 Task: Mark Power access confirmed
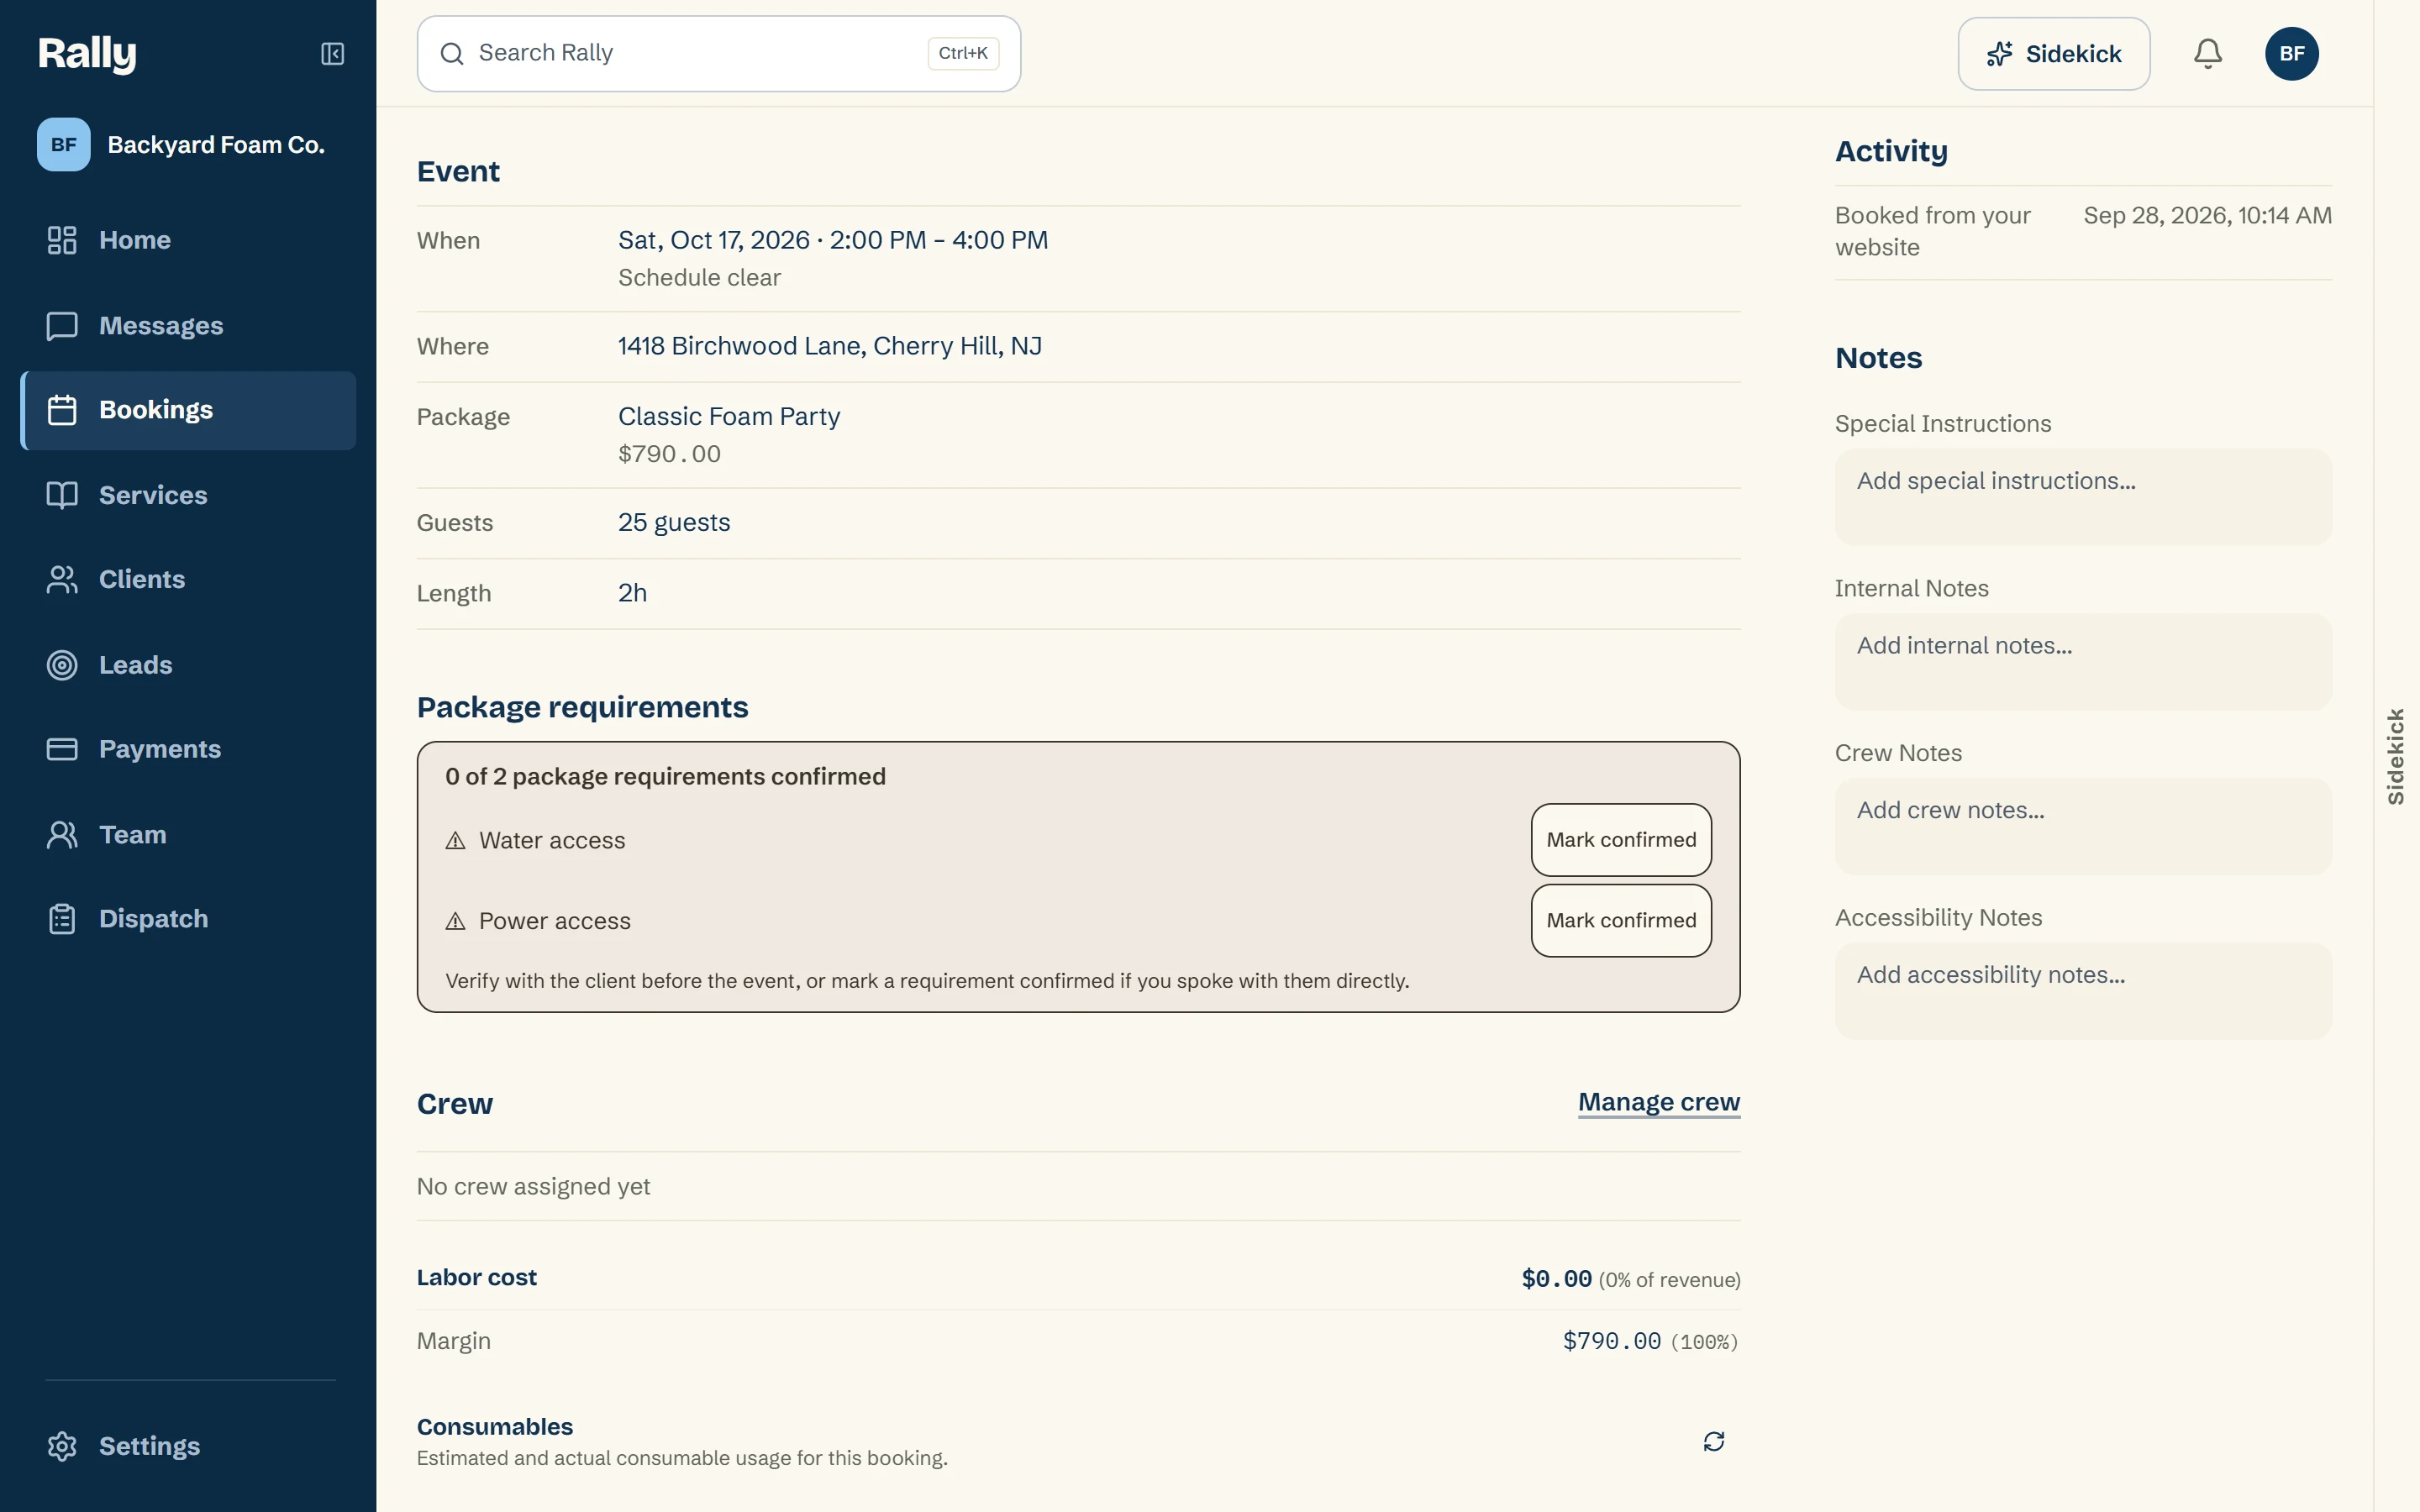(1621, 920)
